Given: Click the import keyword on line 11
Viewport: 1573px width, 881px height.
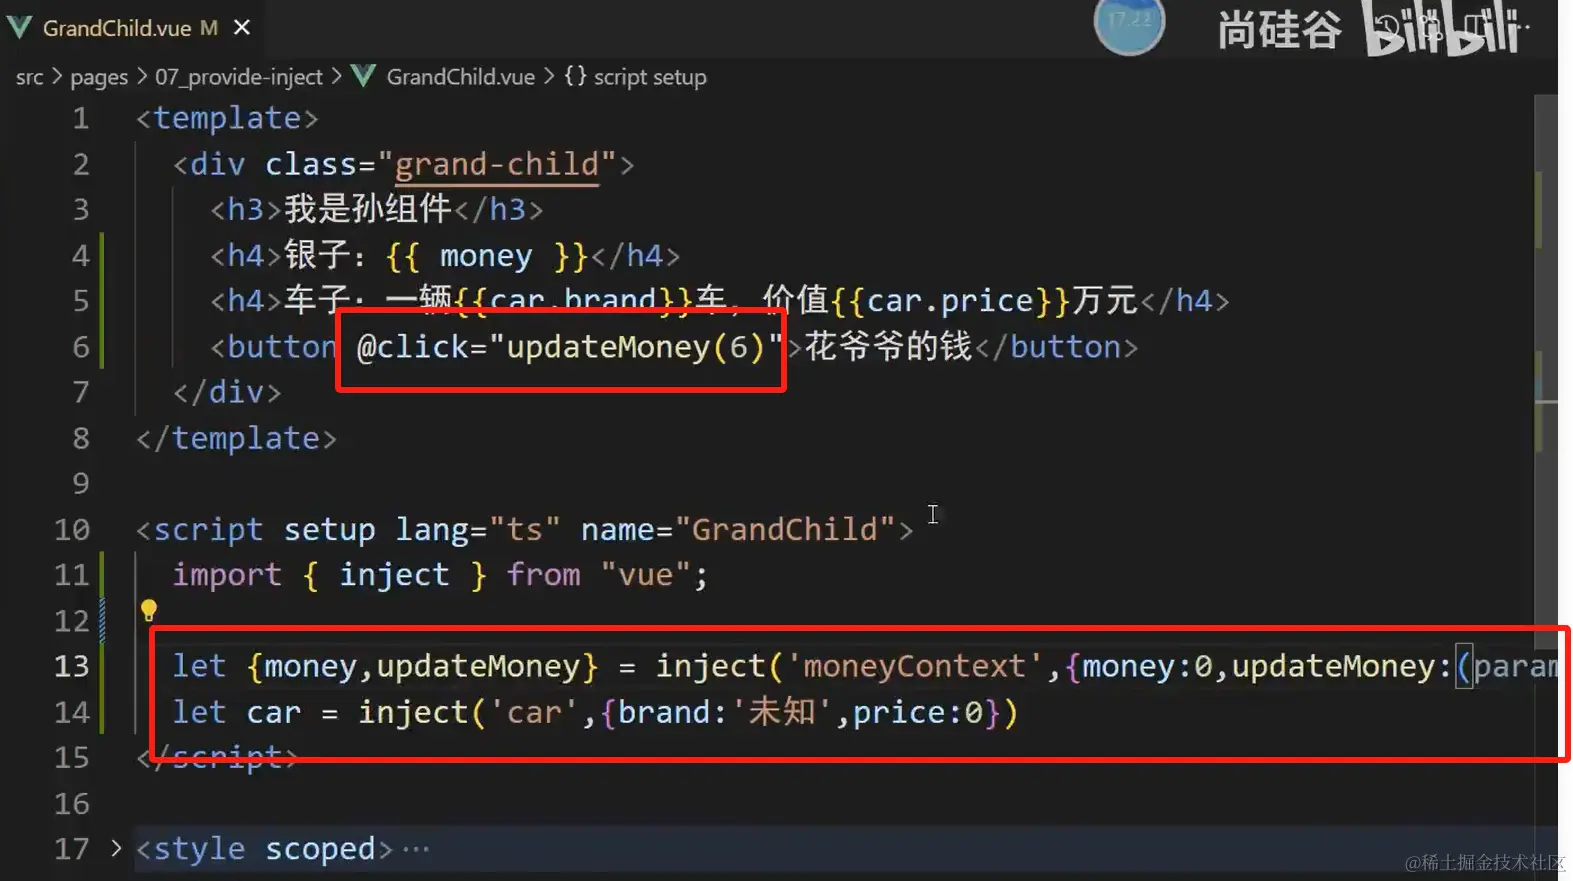Looking at the screenshot, I should tap(227, 575).
